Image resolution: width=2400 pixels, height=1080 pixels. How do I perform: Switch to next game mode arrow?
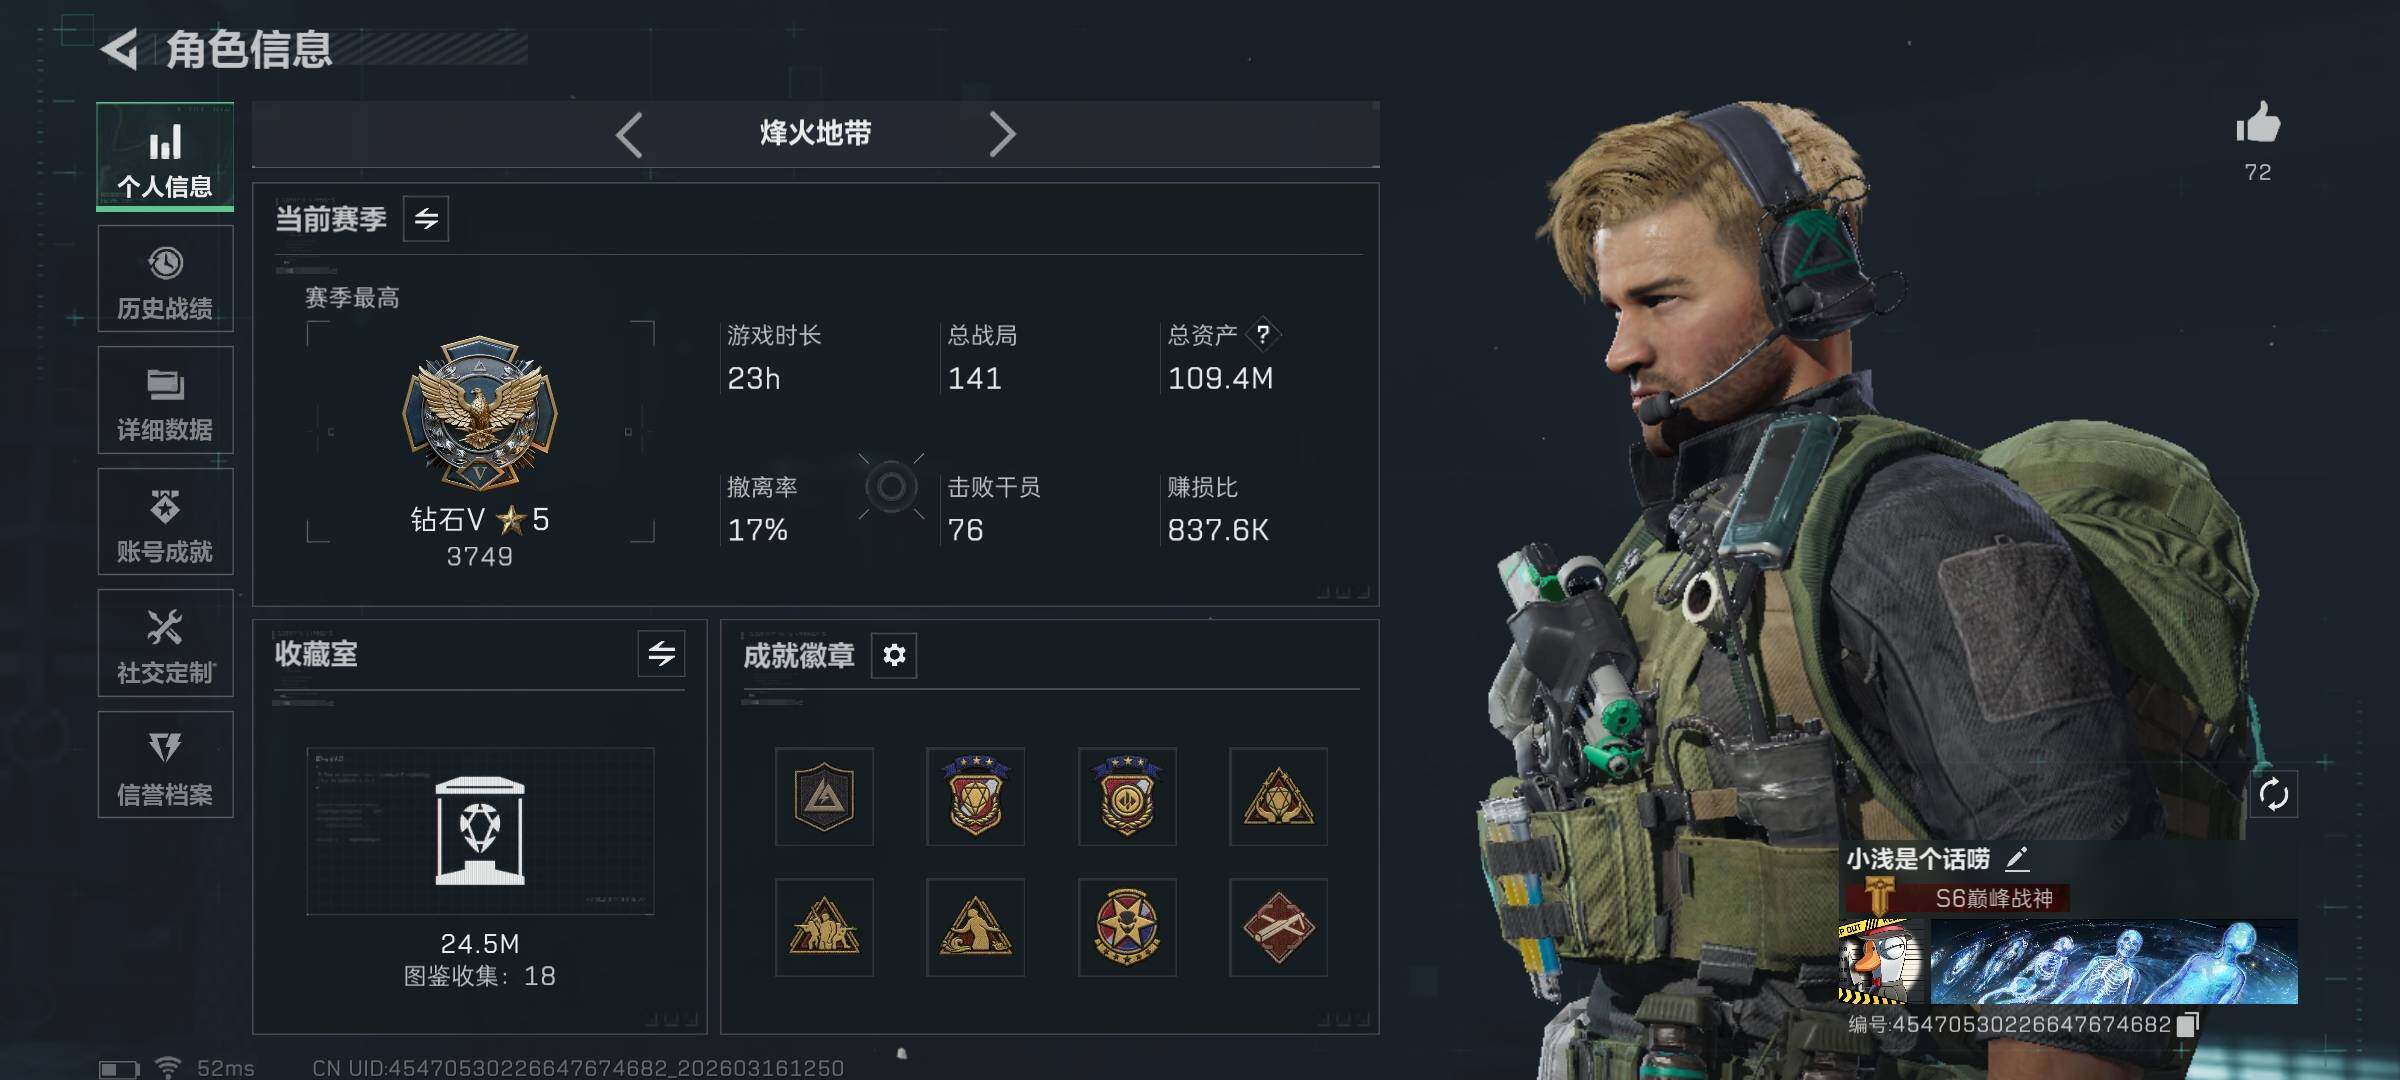pos(1002,134)
